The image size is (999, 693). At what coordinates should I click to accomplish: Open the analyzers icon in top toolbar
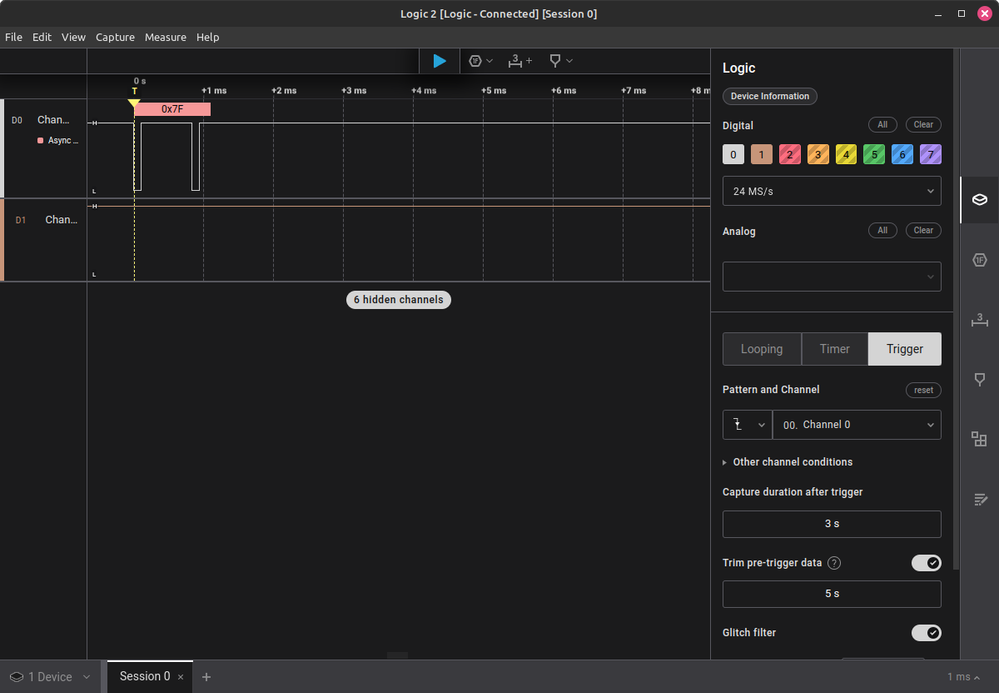[x=475, y=61]
